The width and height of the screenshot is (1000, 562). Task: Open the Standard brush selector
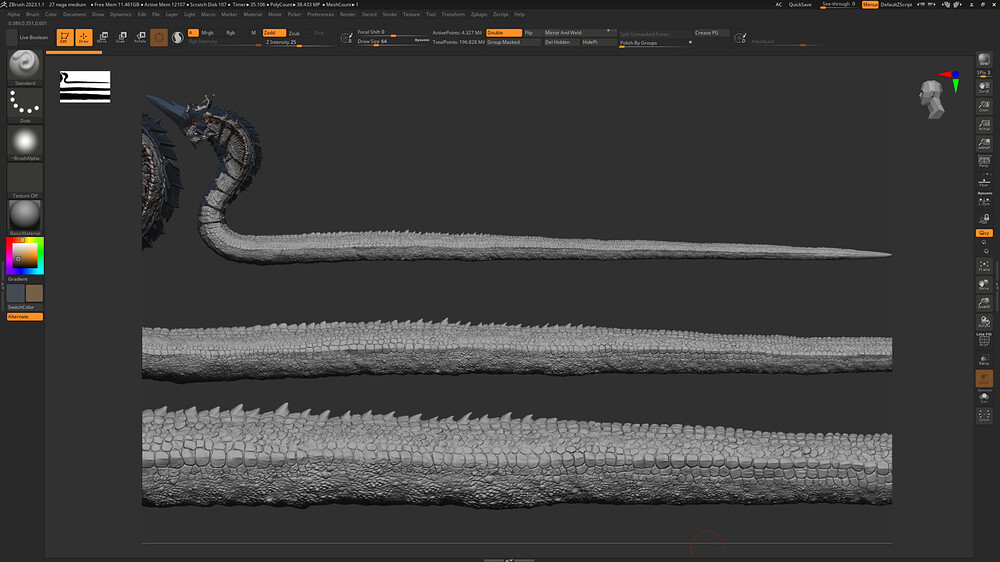pos(25,65)
